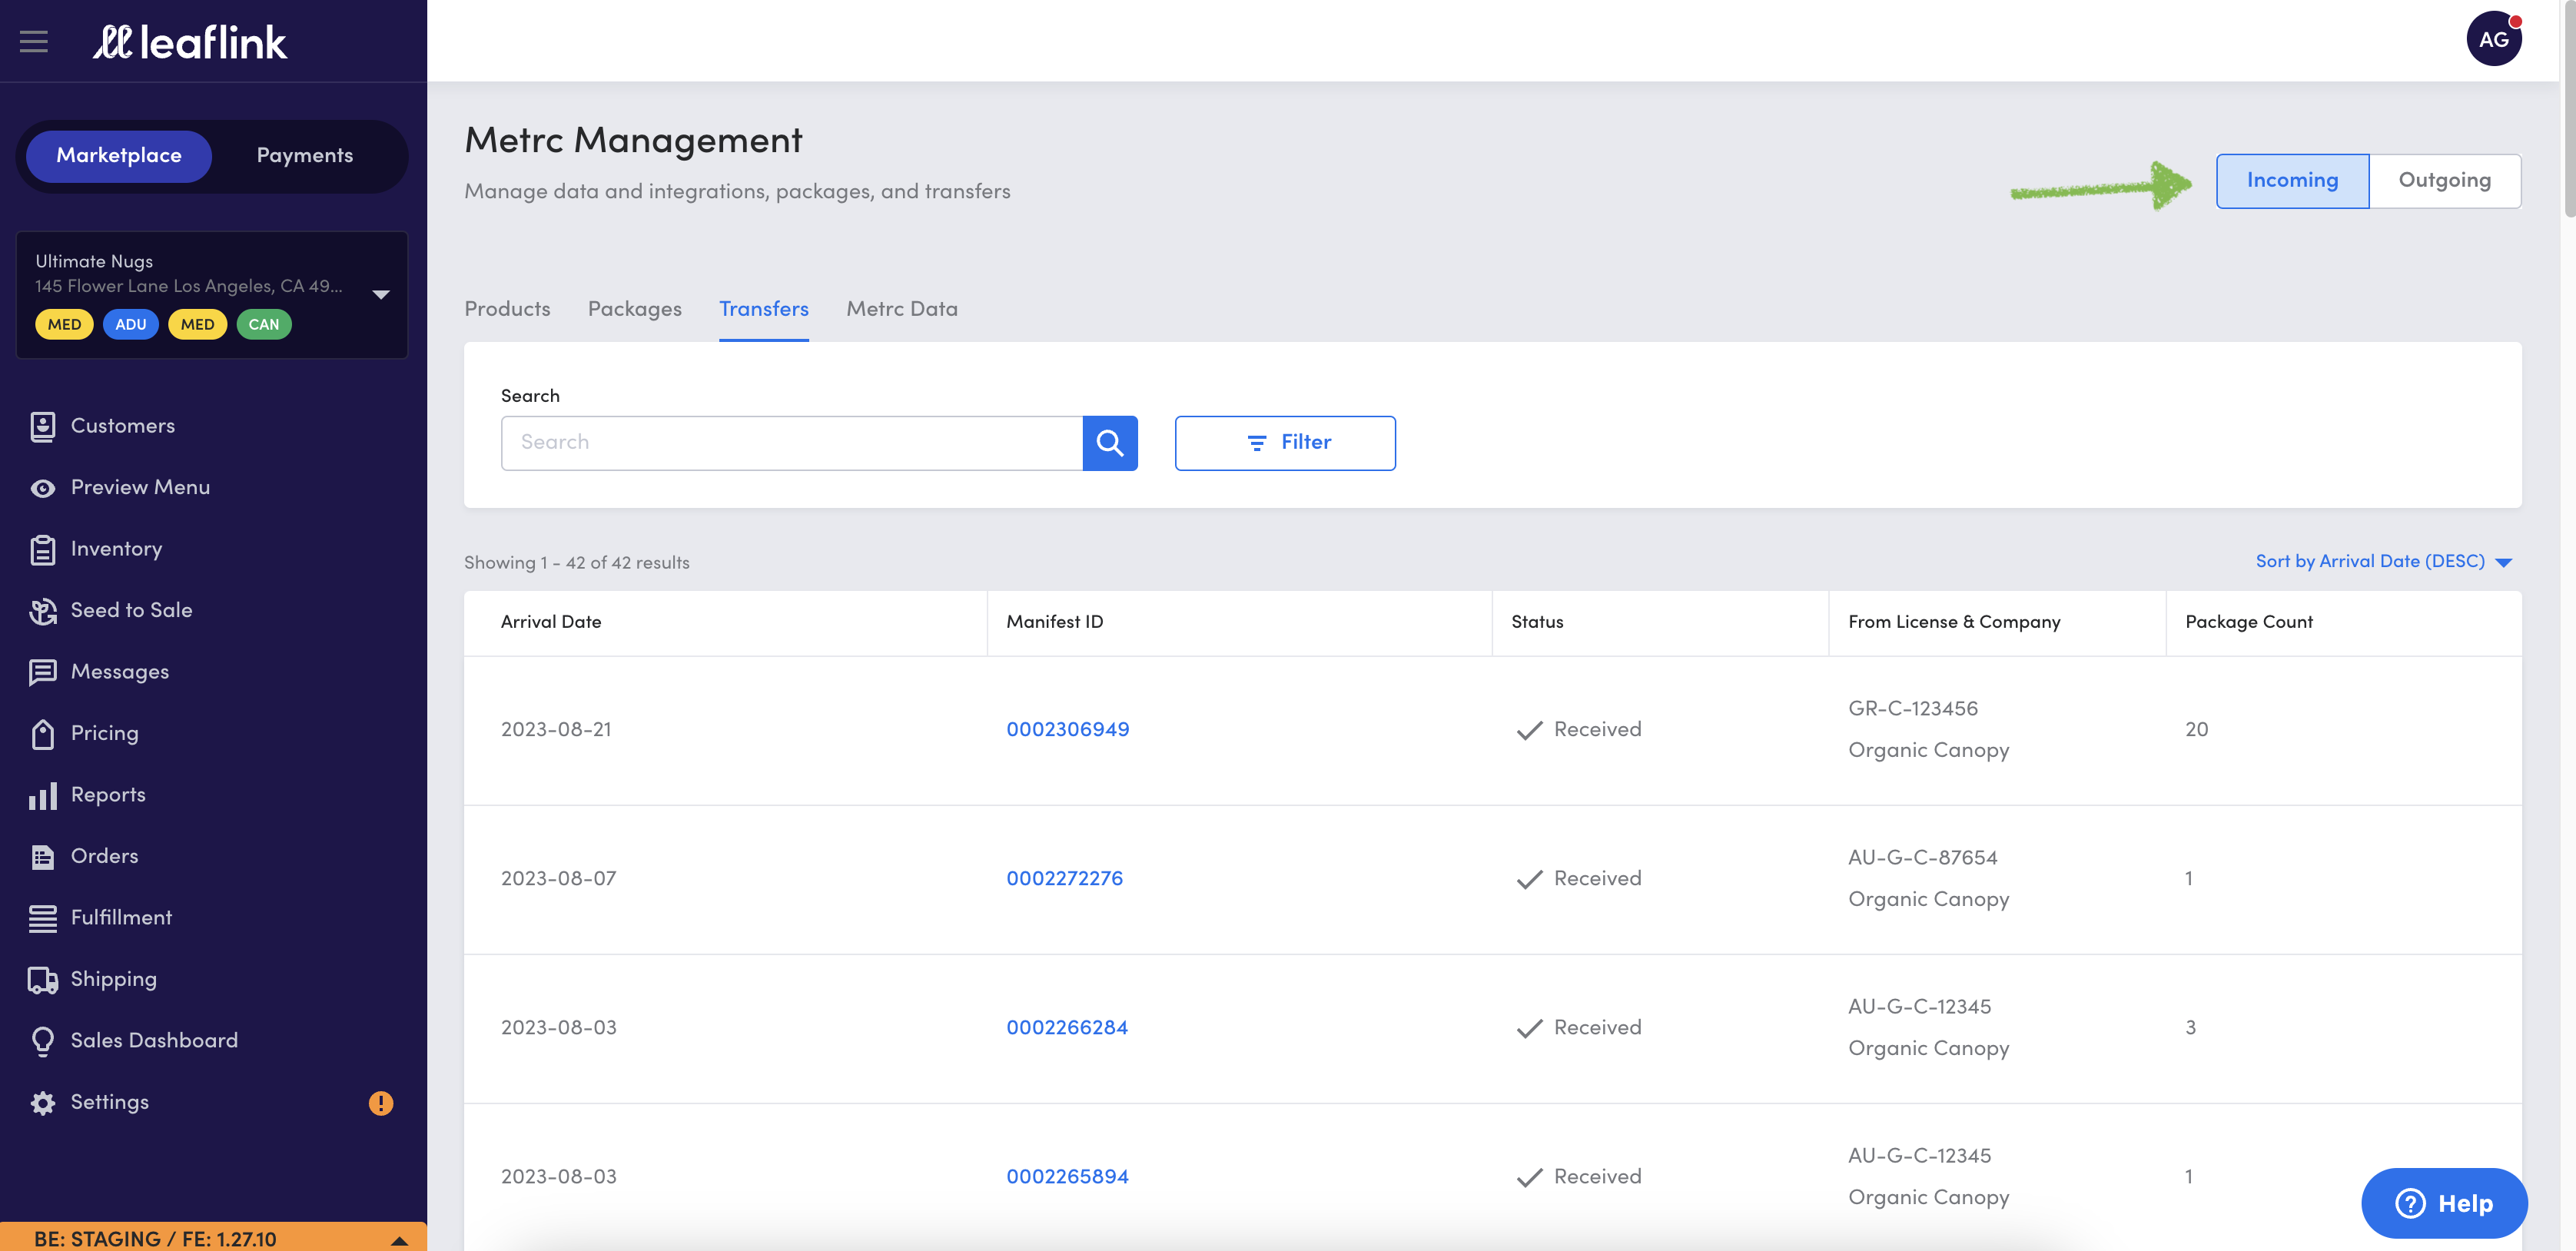Screen dimensions: 2576x1251
Task: Click the Shipping truck icon
Action: [42, 980]
